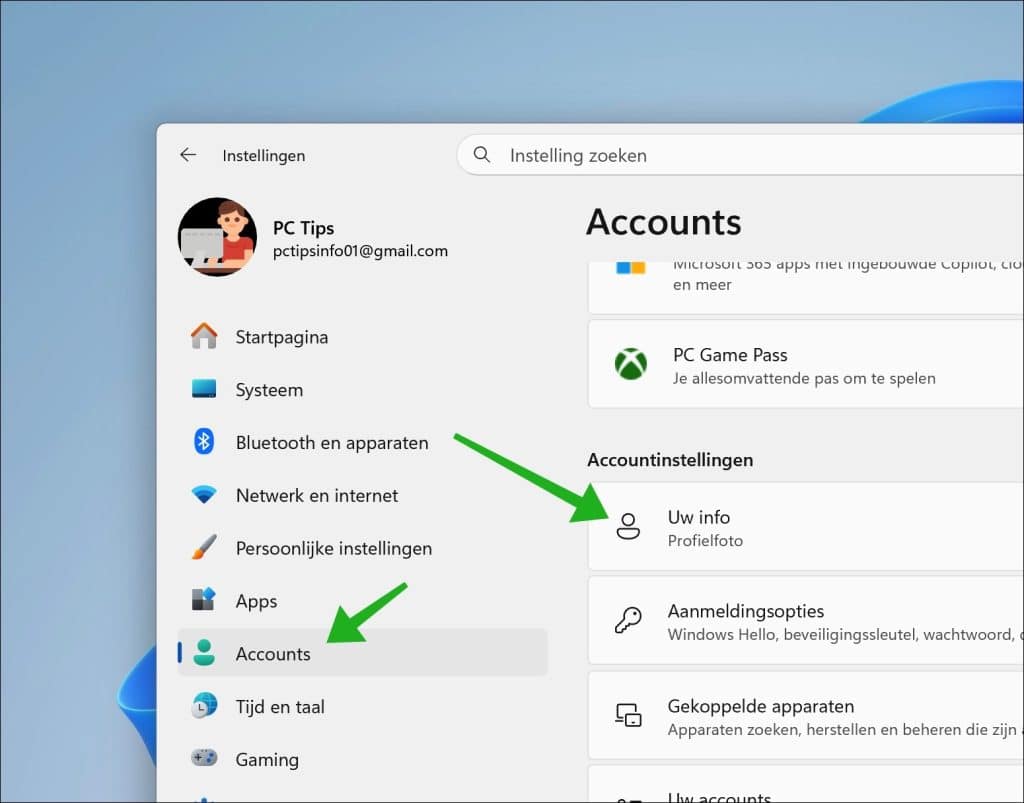This screenshot has height=803, width=1024.
Task: Click the Instellingen window title
Action: (264, 155)
